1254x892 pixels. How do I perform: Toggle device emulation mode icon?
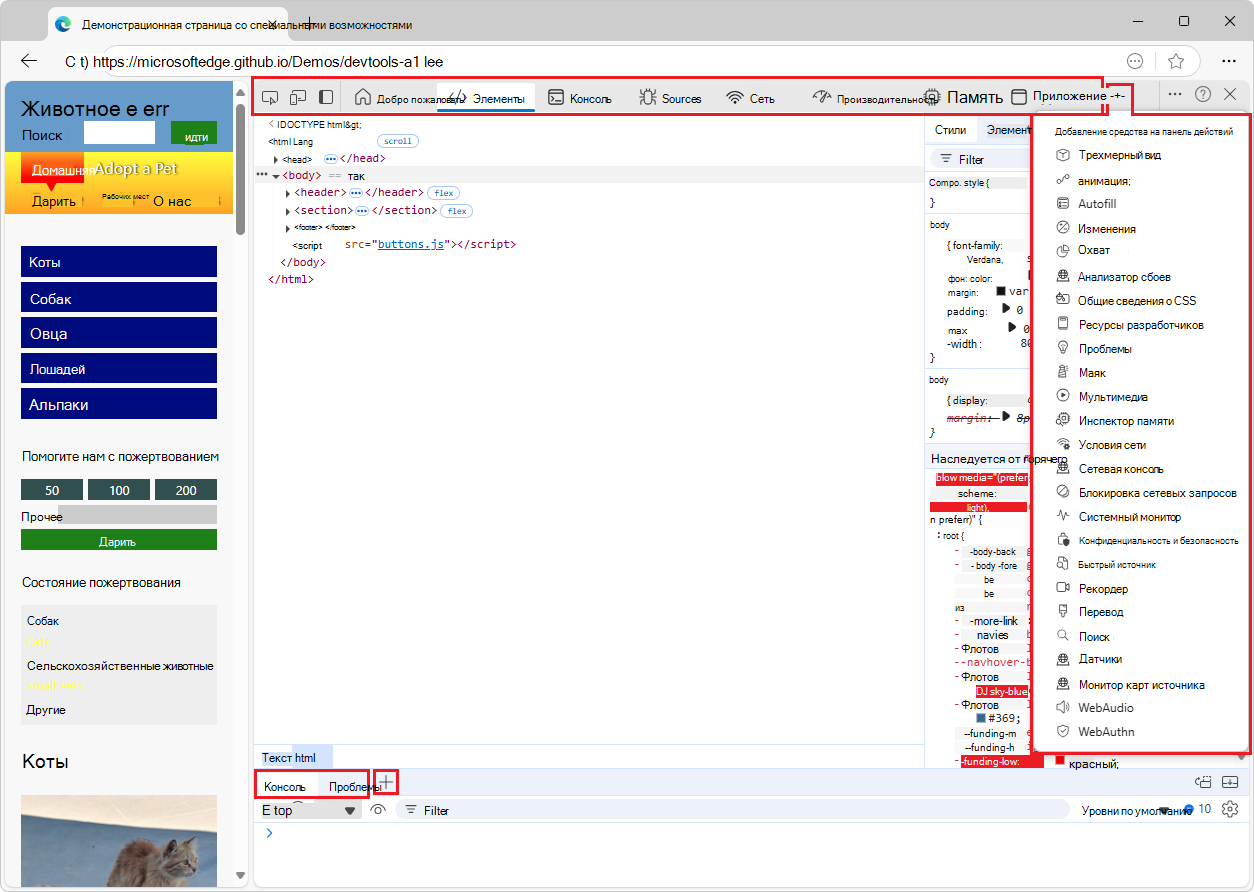pyautogui.click(x=298, y=97)
